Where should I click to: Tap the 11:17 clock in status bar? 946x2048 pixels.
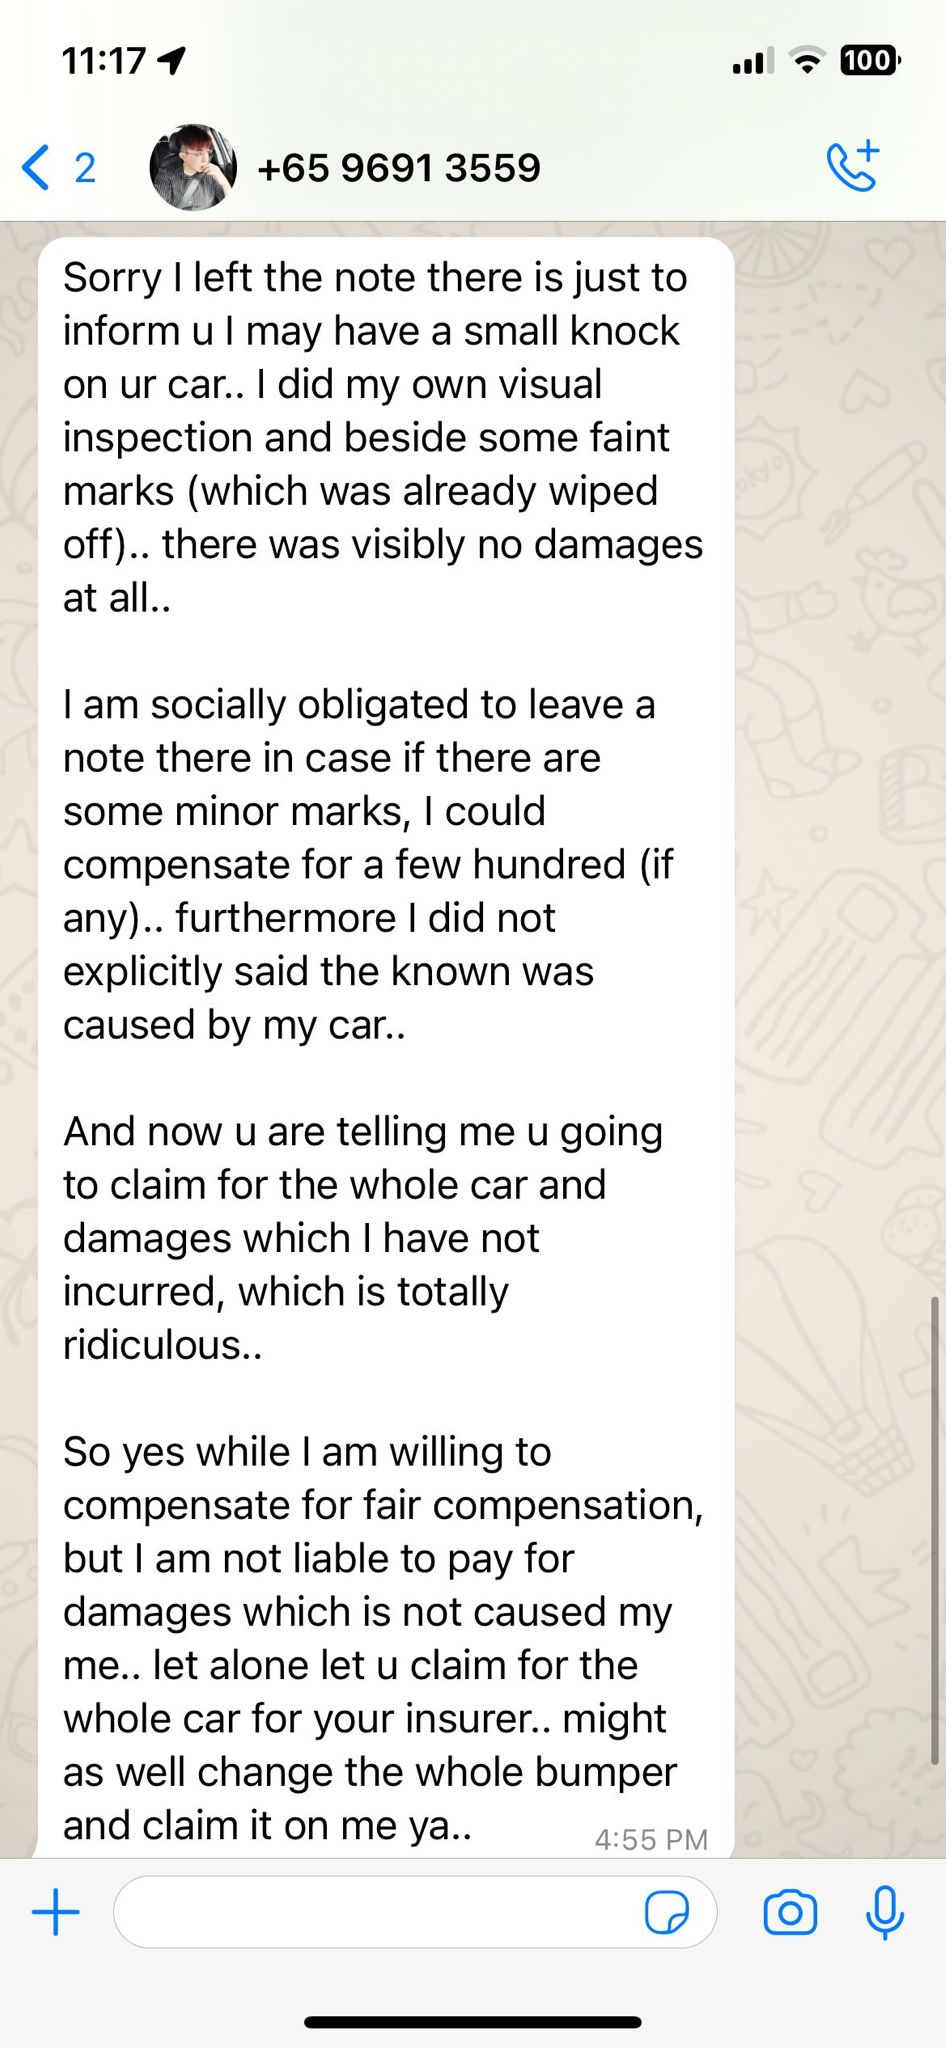[104, 61]
